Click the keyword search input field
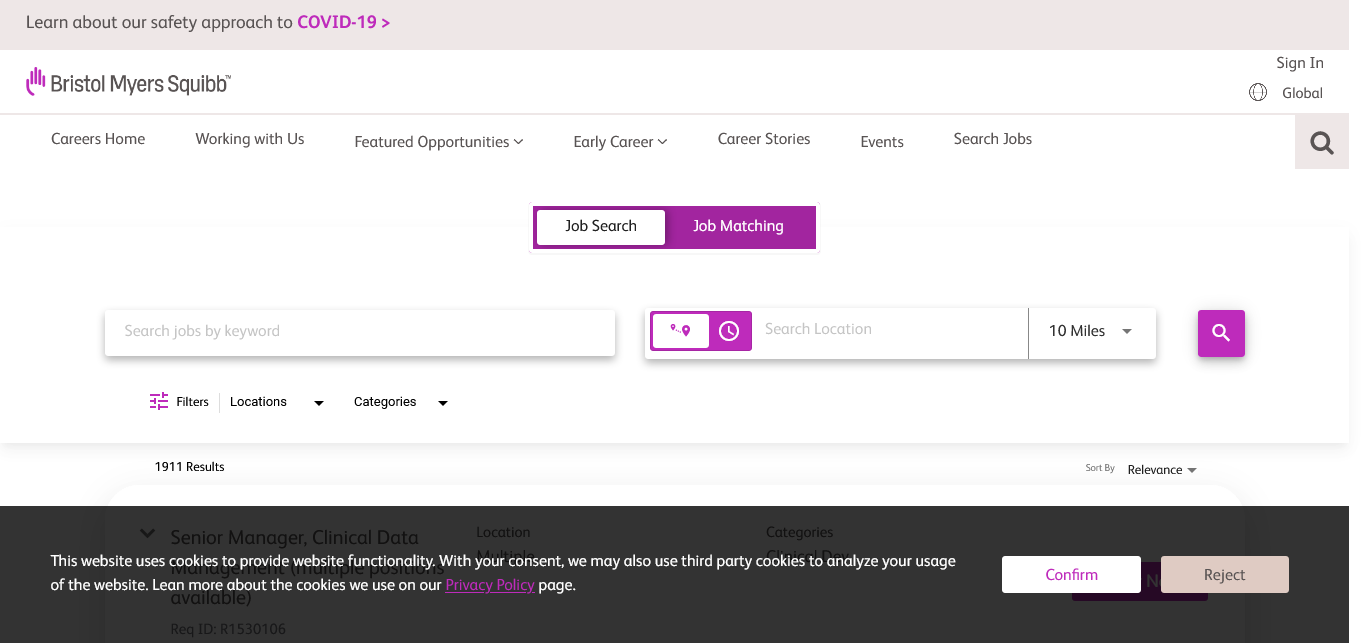 (x=359, y=332)
